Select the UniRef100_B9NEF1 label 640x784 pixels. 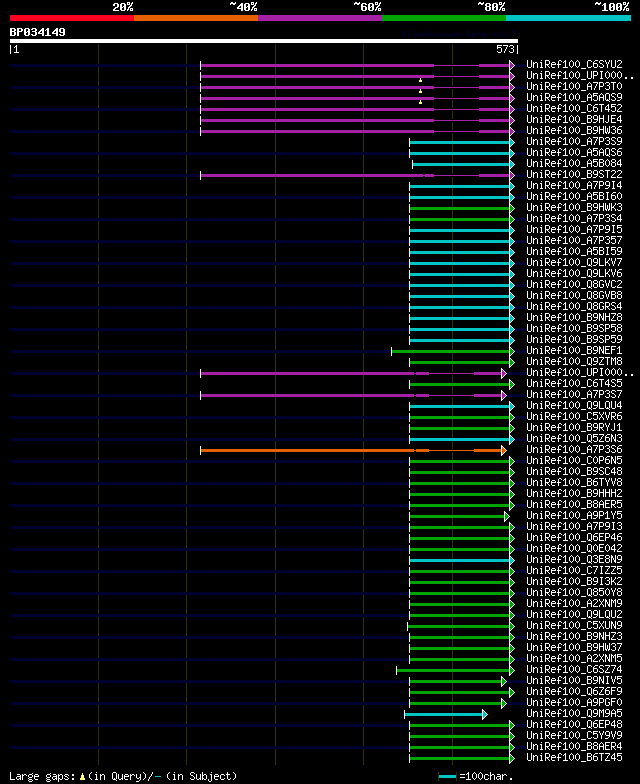pos(574,350)
